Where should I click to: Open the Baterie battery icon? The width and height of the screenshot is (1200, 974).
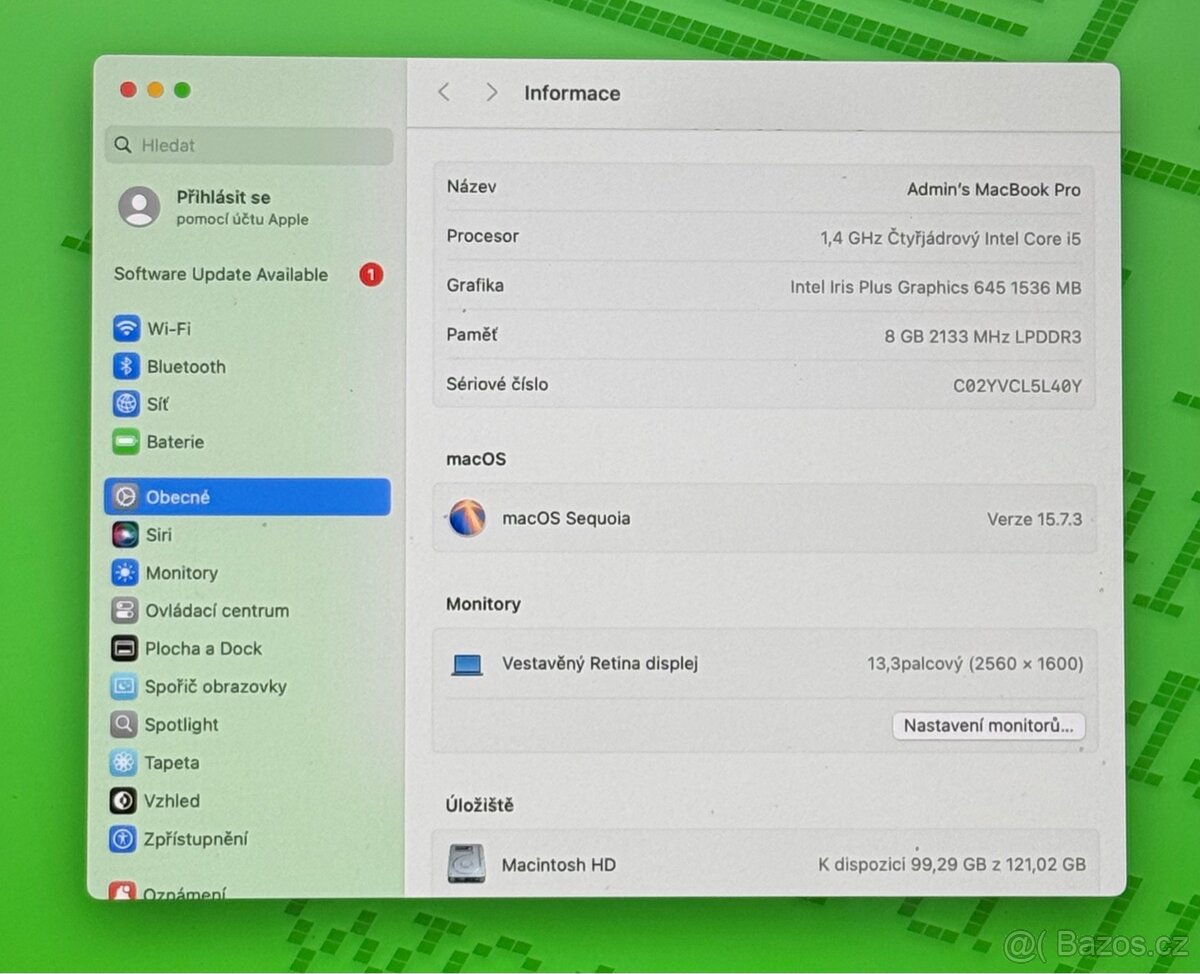pos(126,442)
